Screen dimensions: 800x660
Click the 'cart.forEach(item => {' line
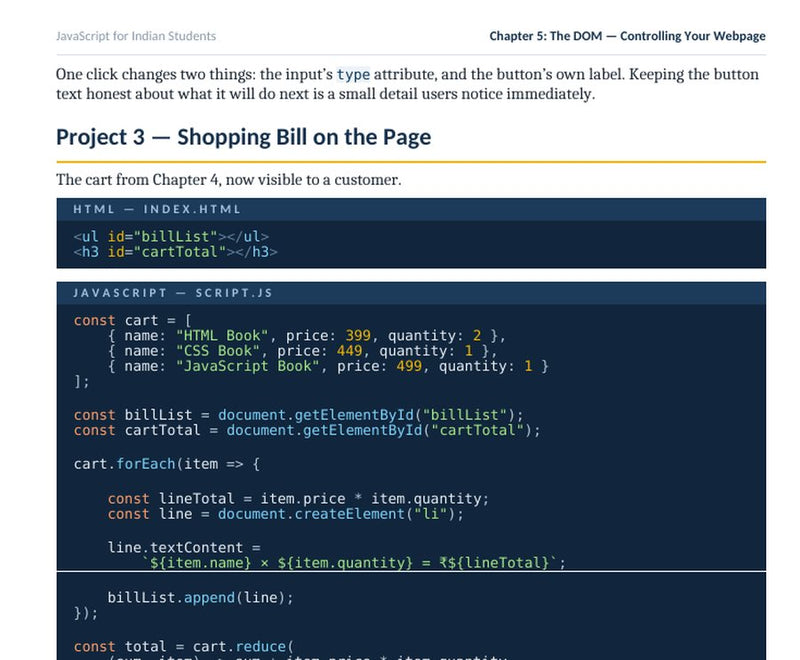[x=167, y=464]
